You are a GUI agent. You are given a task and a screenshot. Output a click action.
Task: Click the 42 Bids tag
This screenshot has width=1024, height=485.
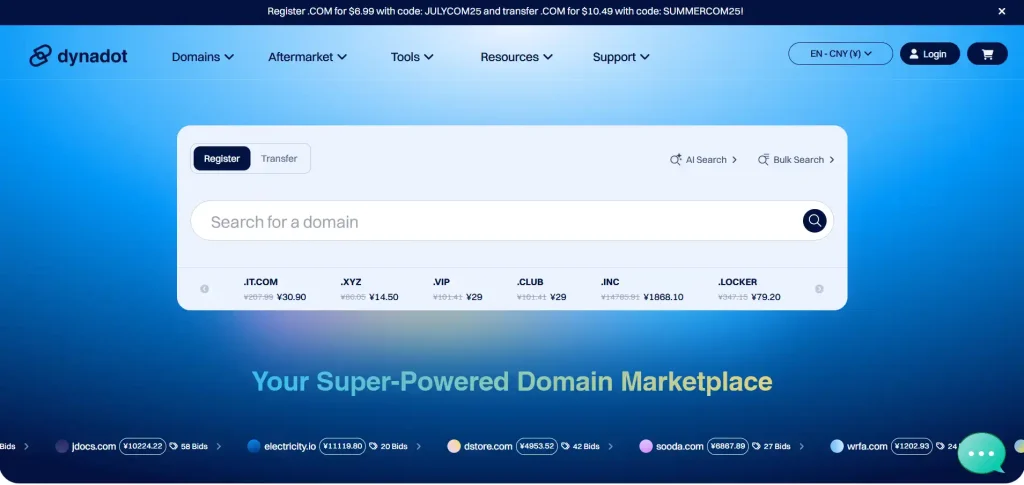coord(580,446)
